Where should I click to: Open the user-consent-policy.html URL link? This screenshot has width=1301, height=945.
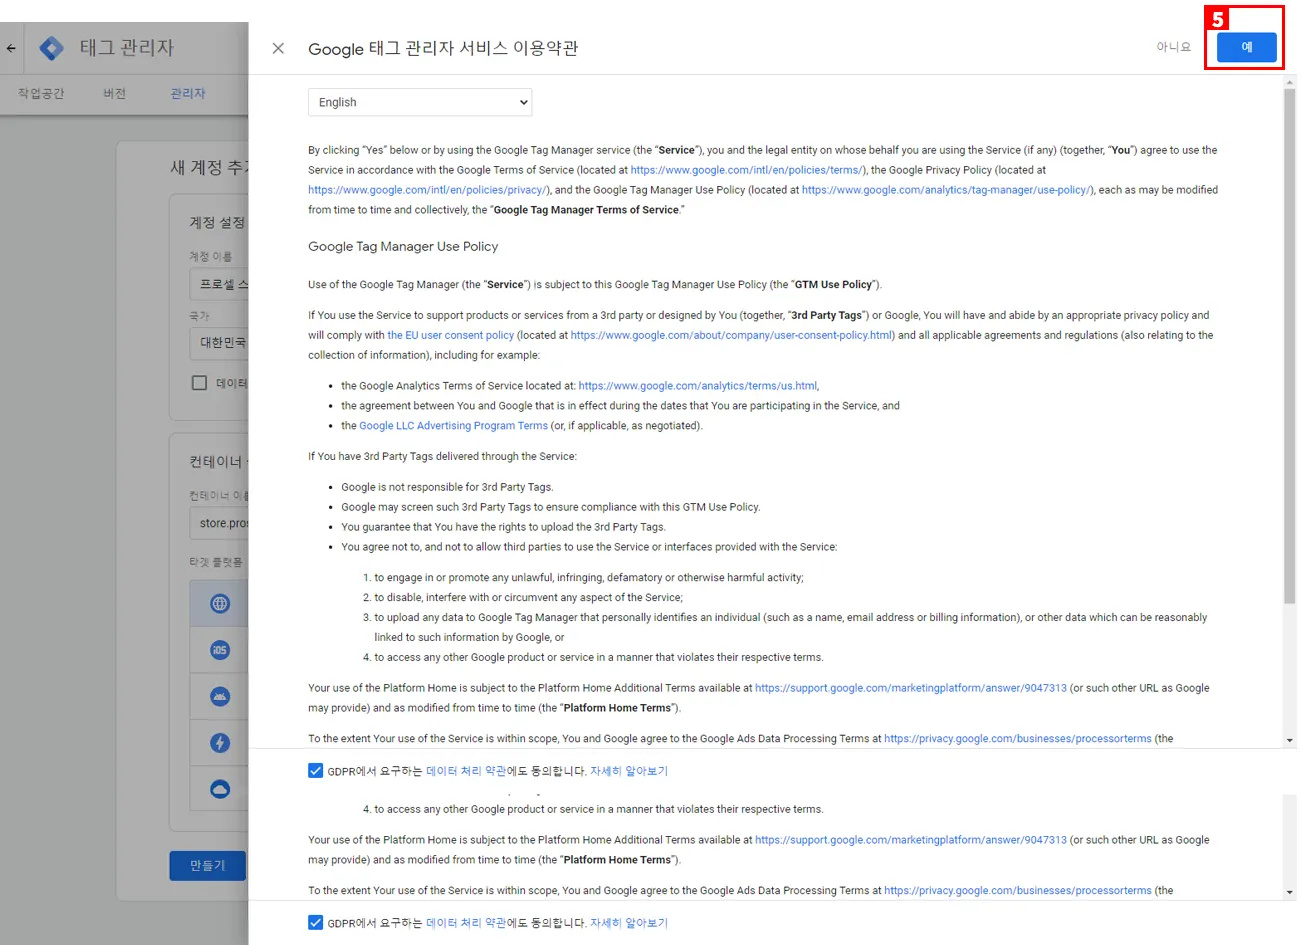(x=732, y=335)
